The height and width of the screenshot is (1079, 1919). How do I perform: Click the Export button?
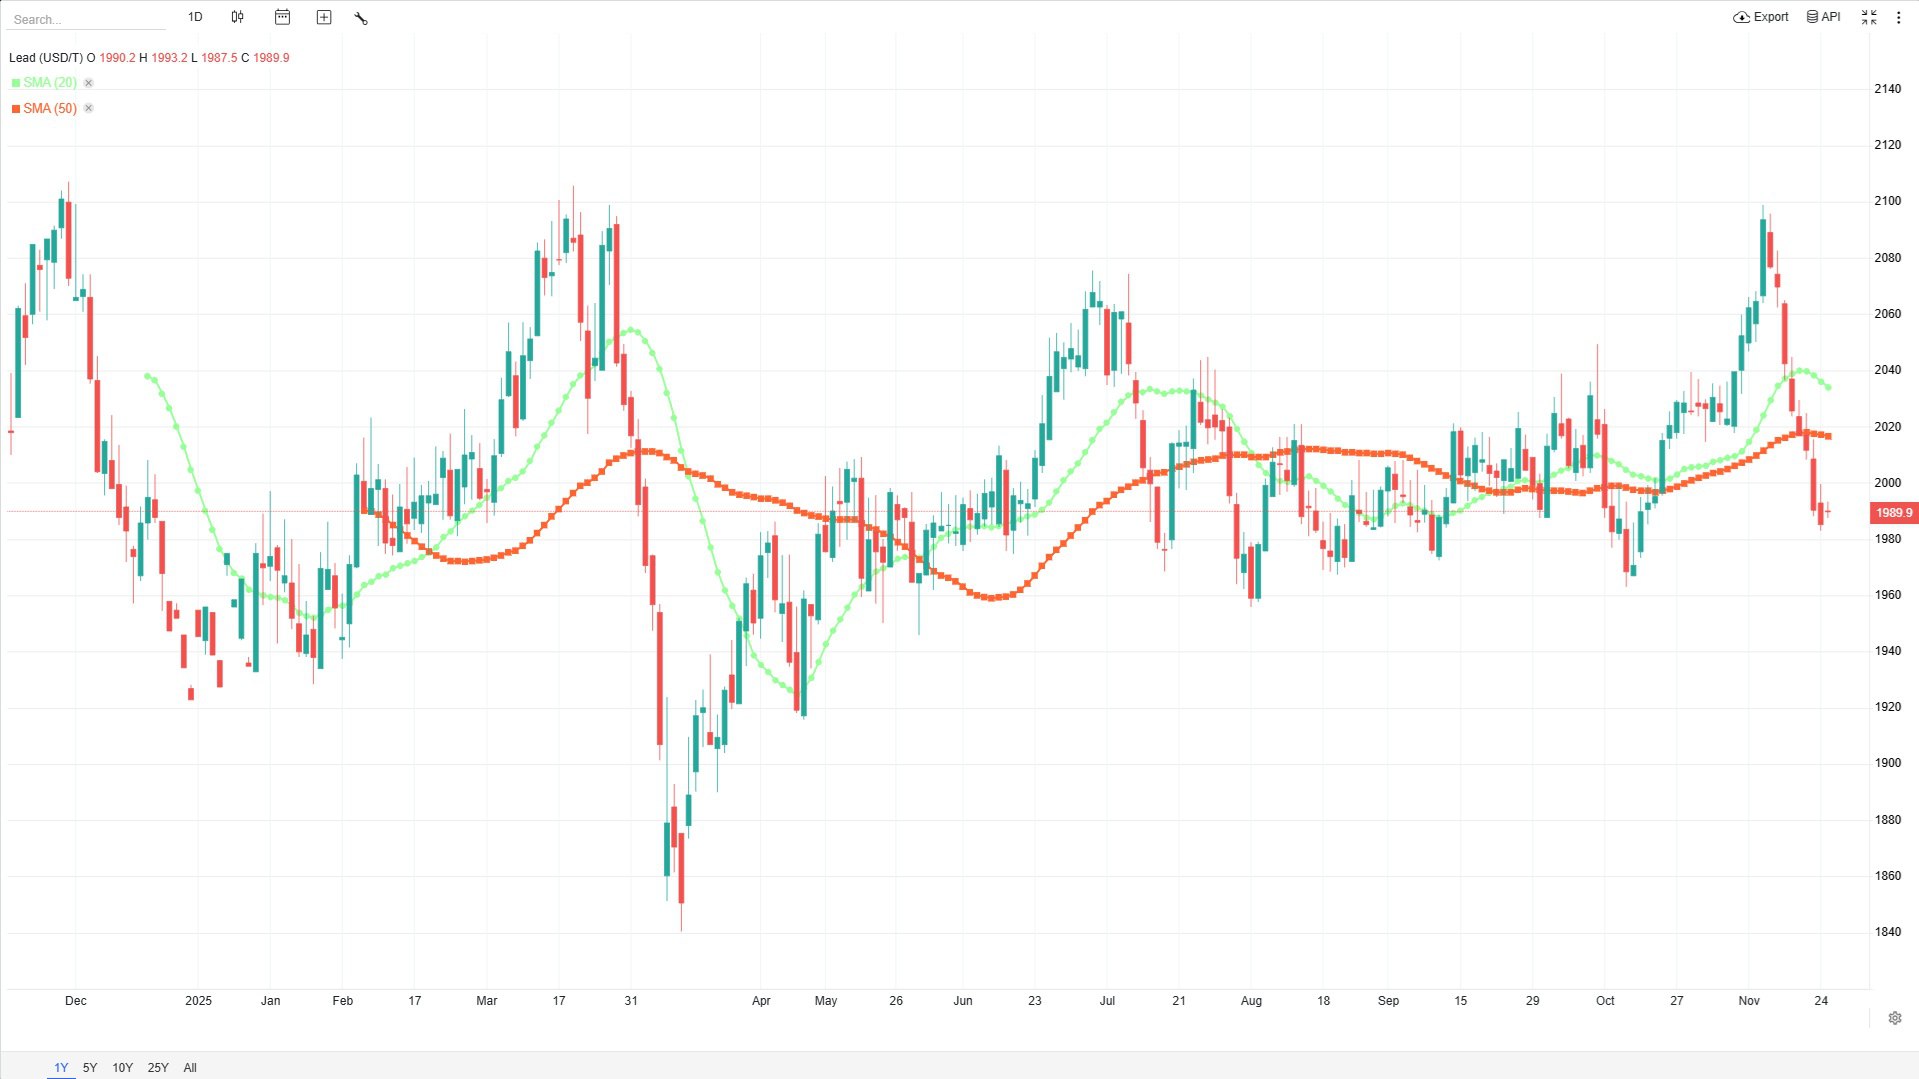[1761, 17]
